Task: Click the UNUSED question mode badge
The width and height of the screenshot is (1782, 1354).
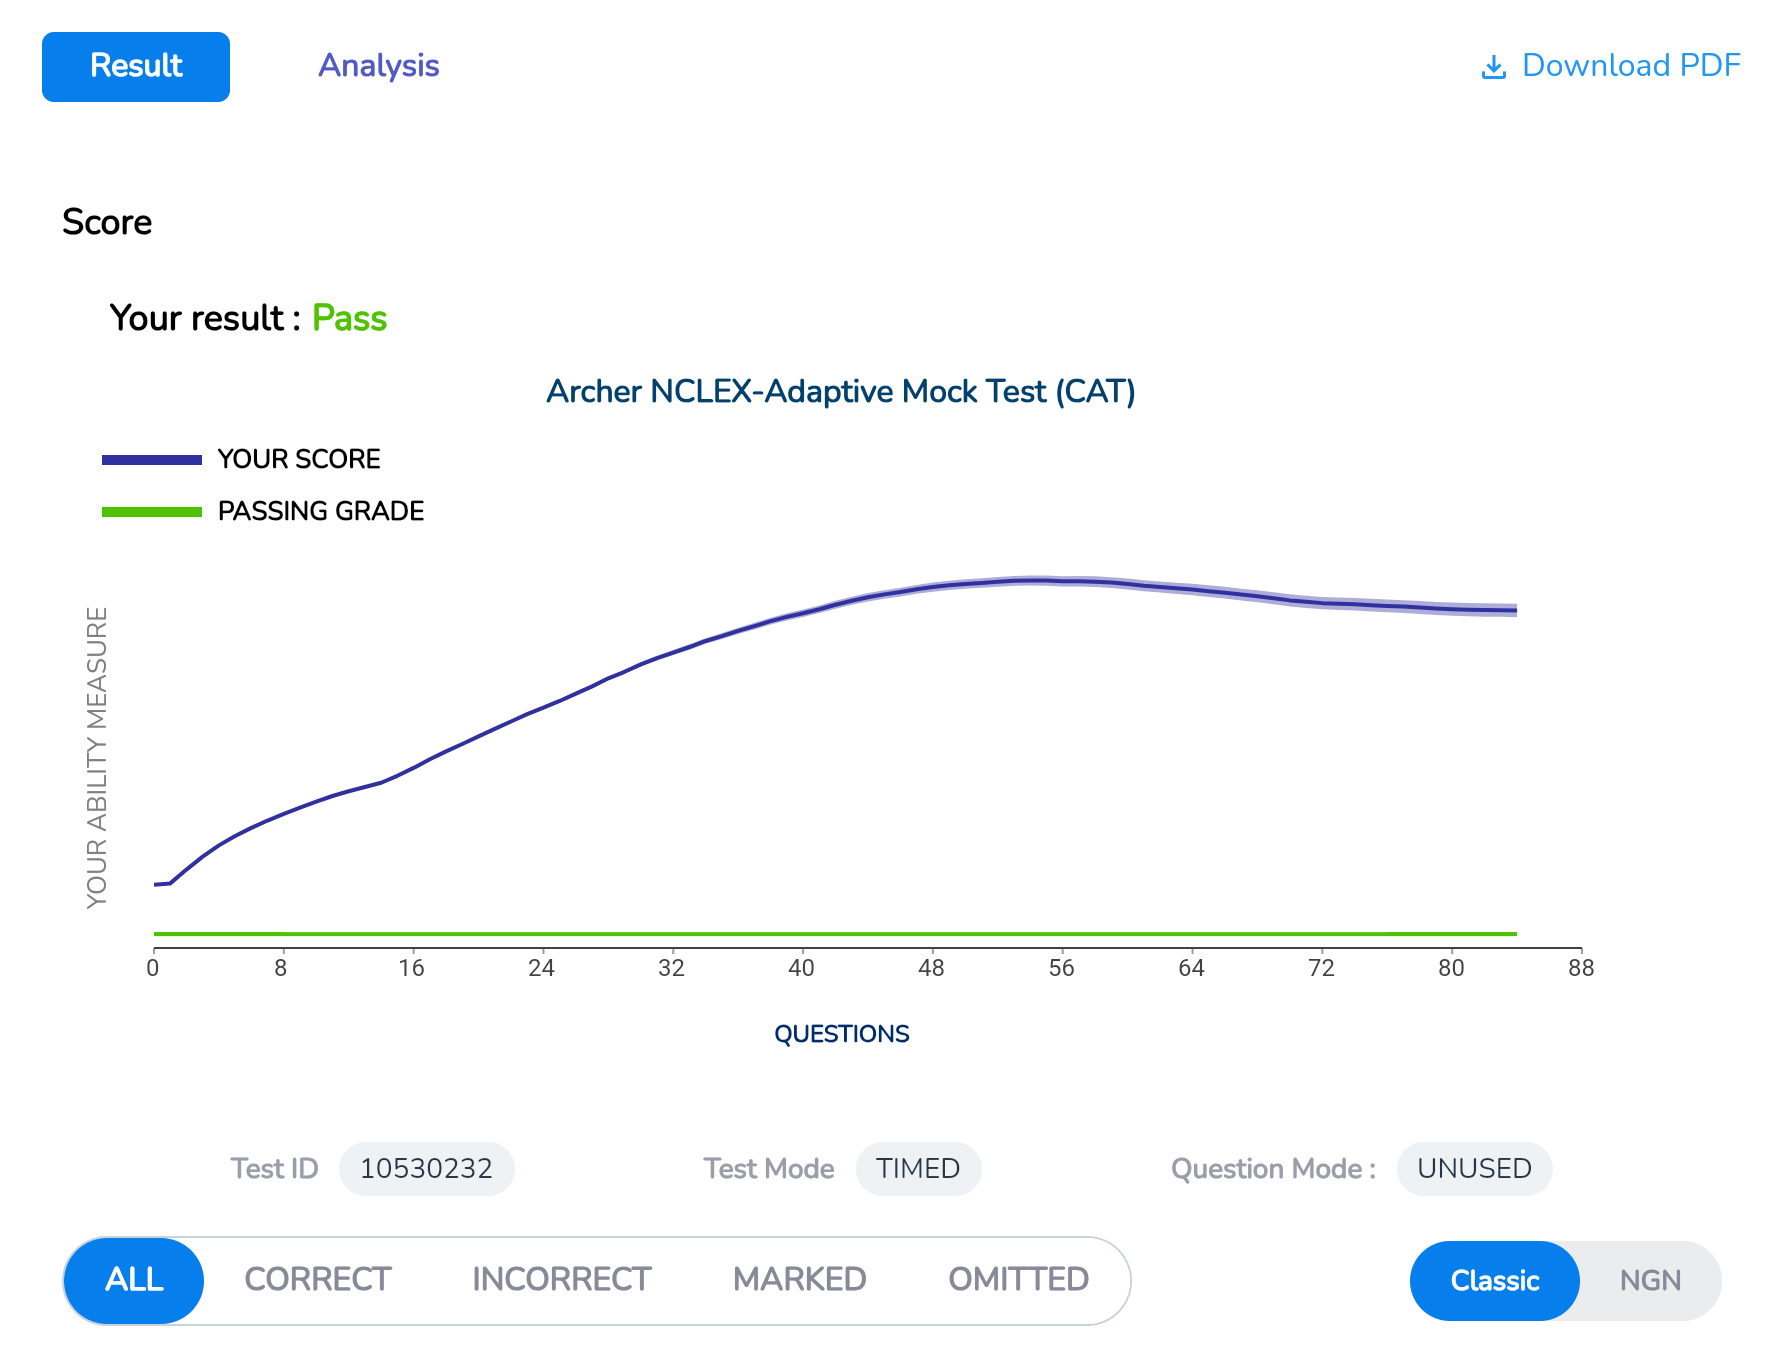Action: (x=1474, y=1169)
